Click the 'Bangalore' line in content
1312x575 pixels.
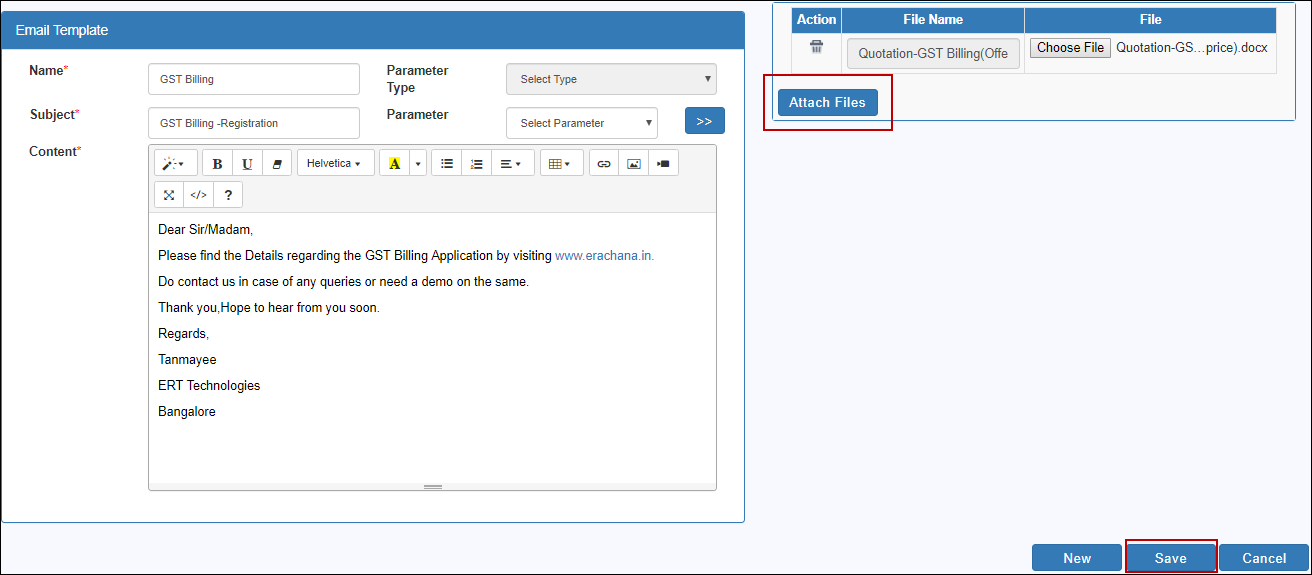(x=187, y=412)
